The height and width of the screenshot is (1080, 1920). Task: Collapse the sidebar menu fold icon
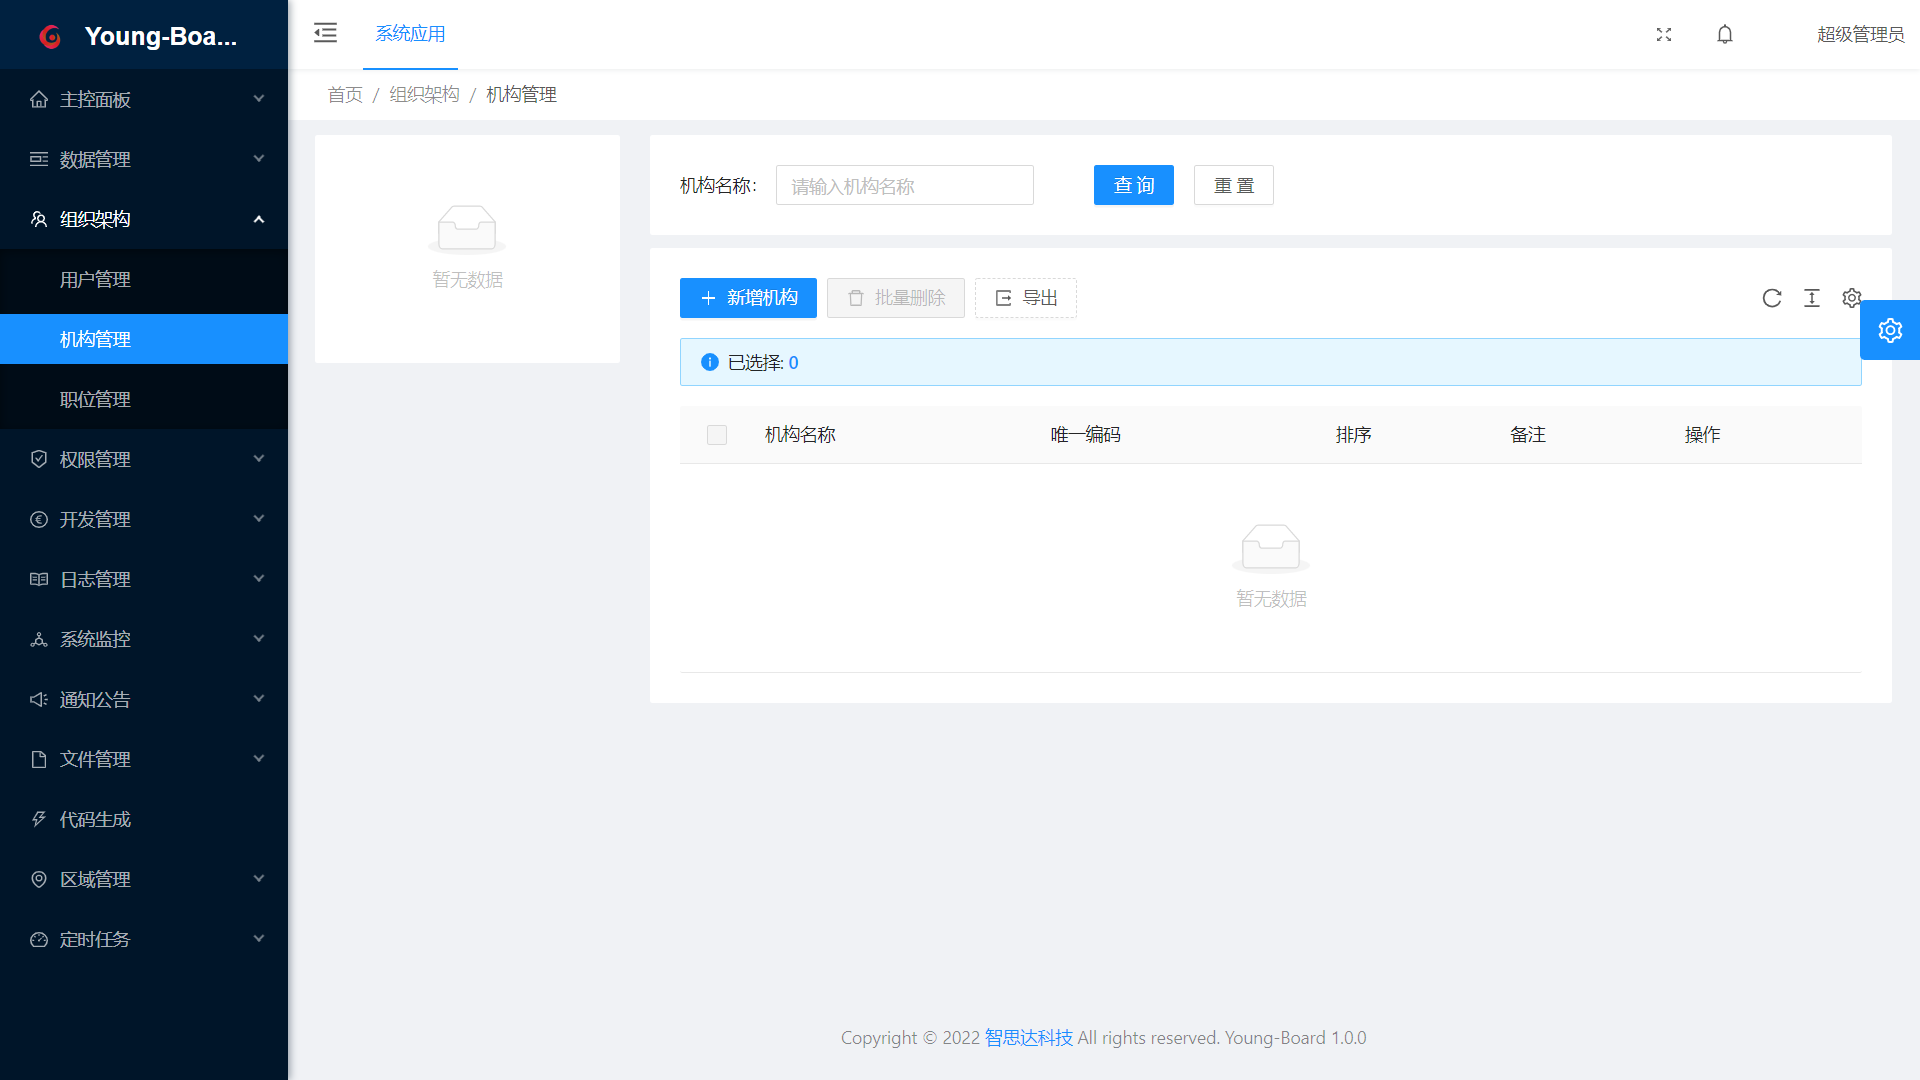tap(325, 33)
